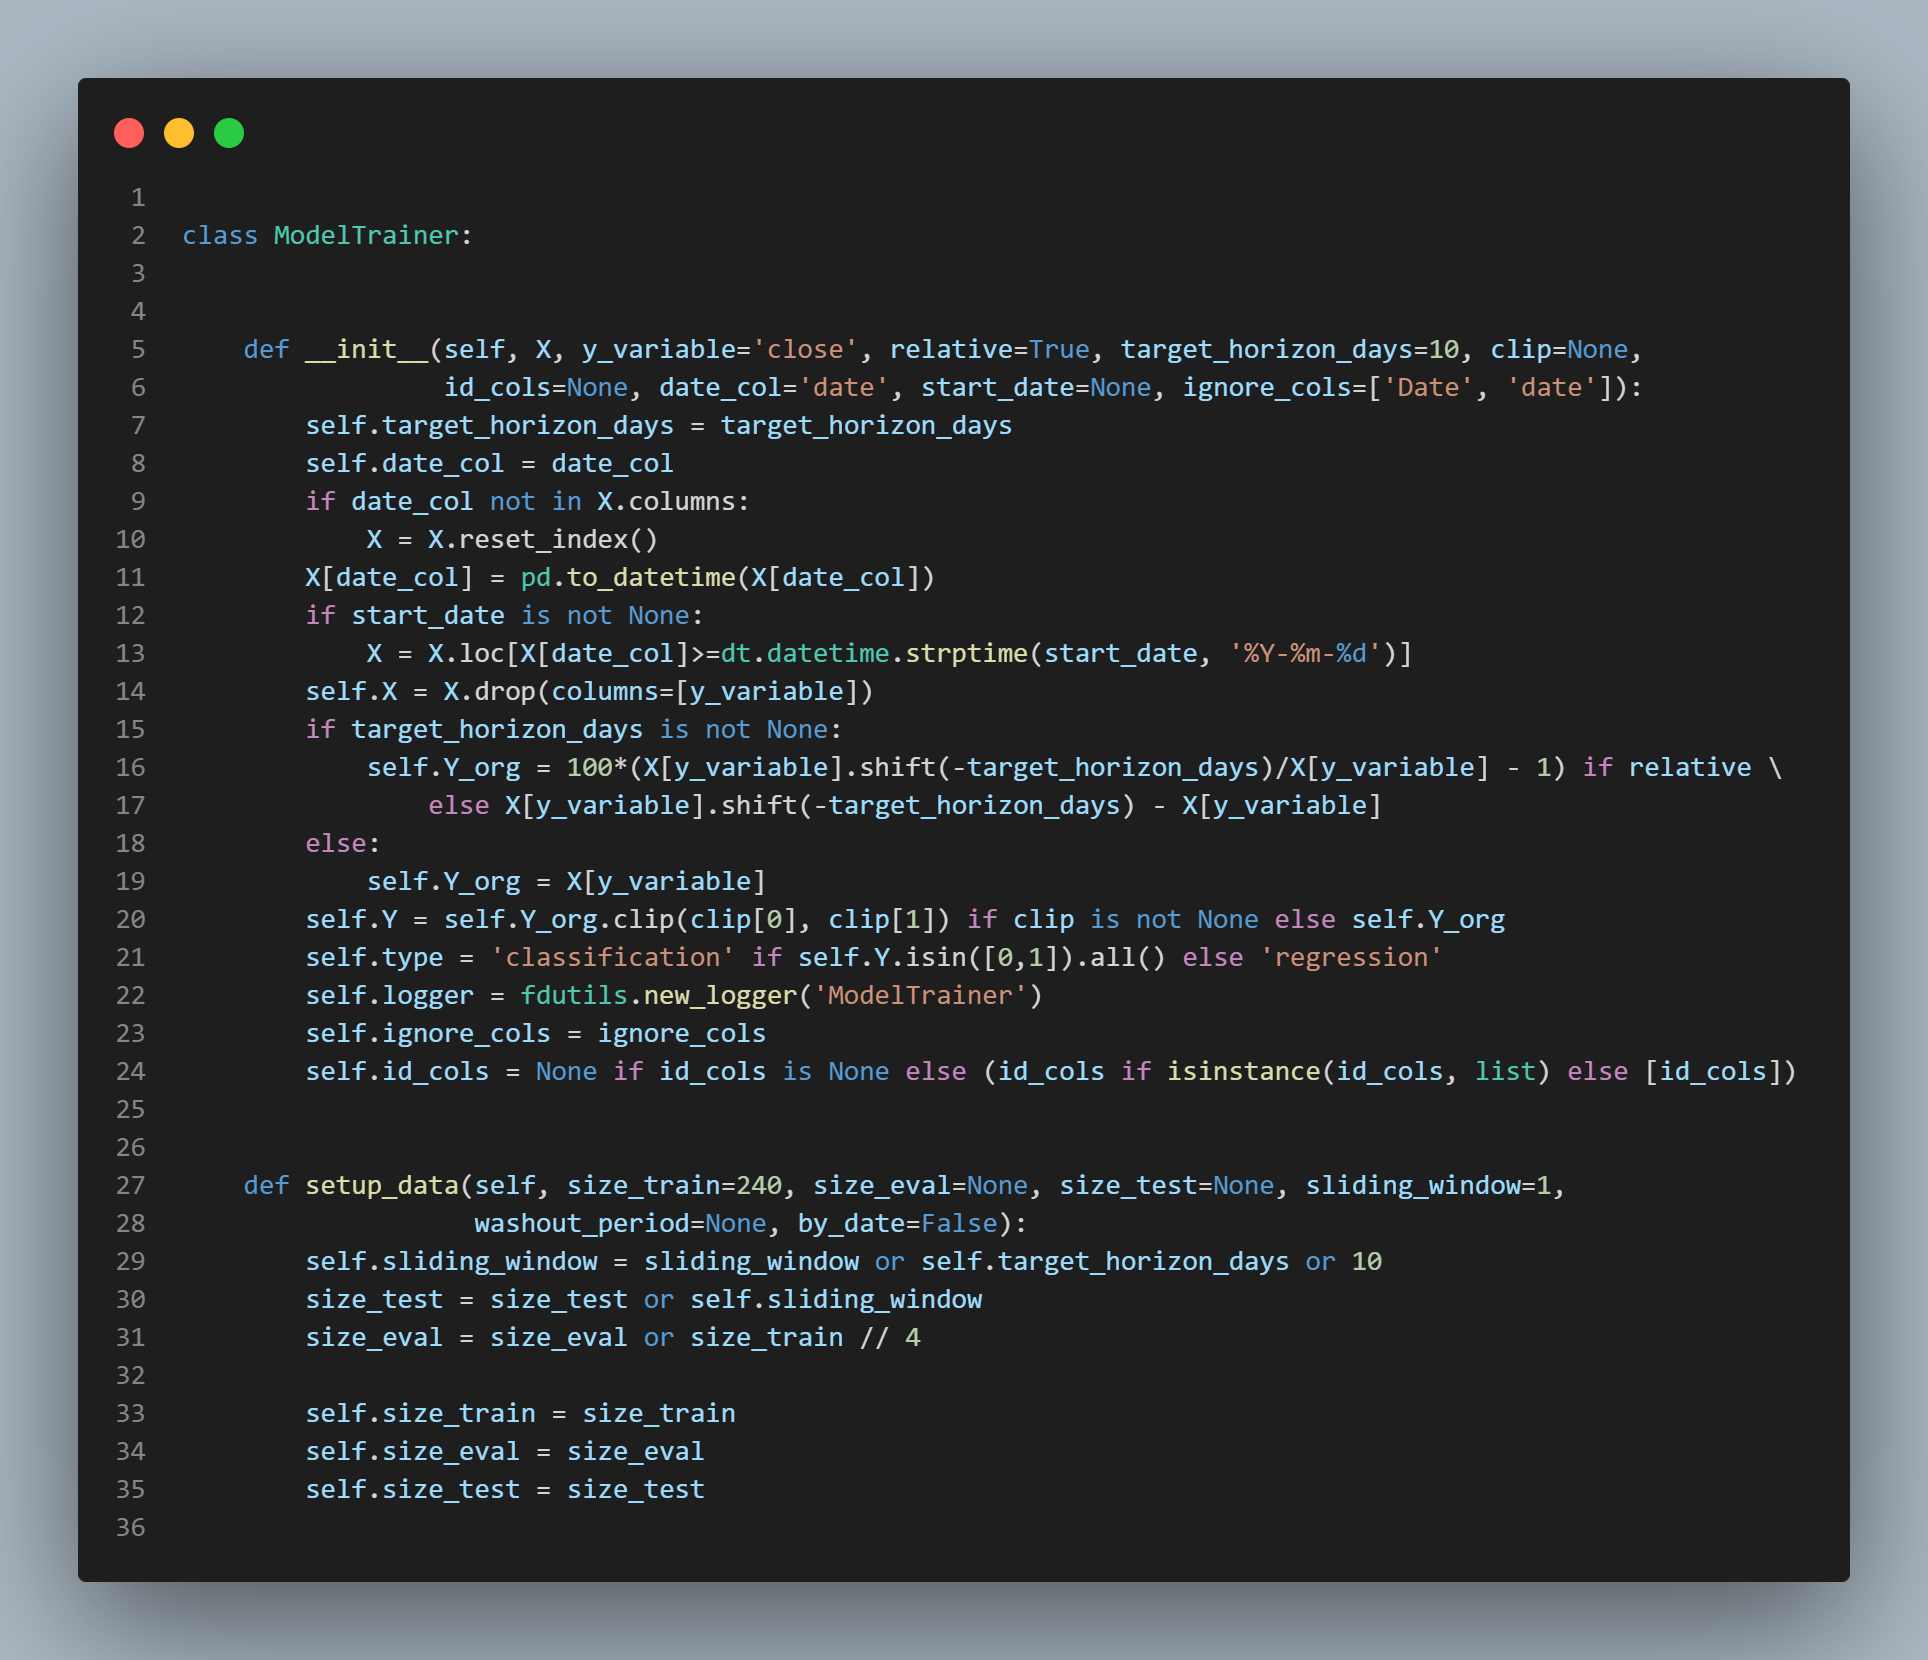Click pd.to_datetime call on line 11
The height and width of the screenshot is (1660, 1928).
click(x=627, y=577)
